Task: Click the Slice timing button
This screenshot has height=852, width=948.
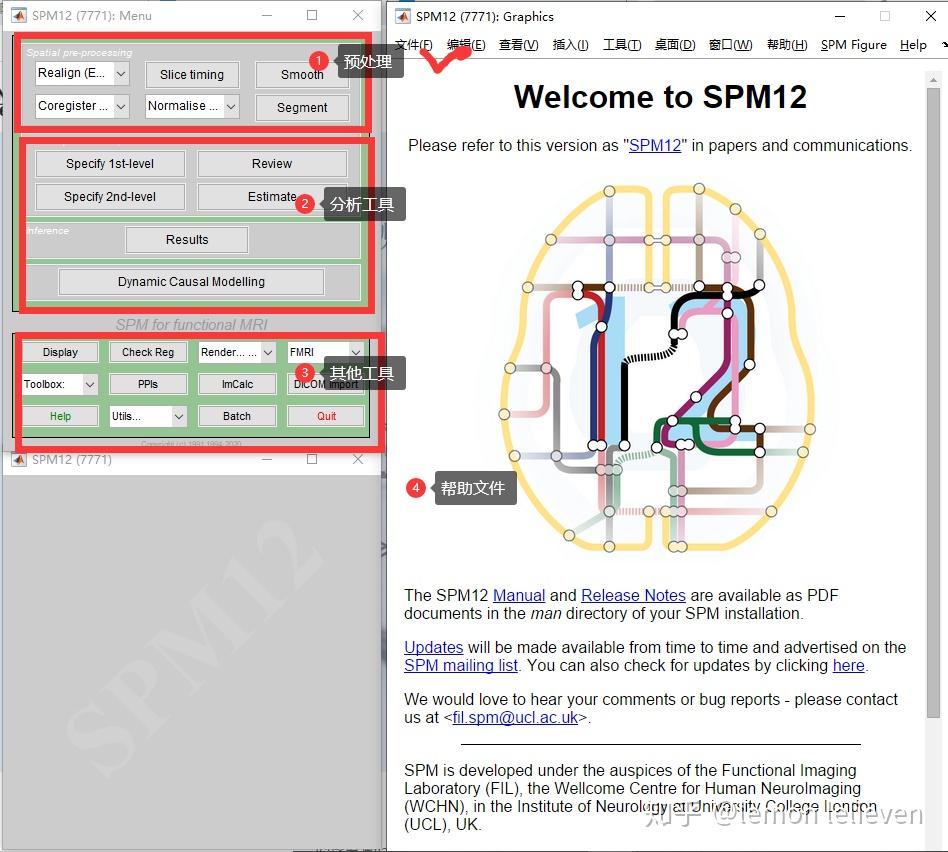Action: 192,74
